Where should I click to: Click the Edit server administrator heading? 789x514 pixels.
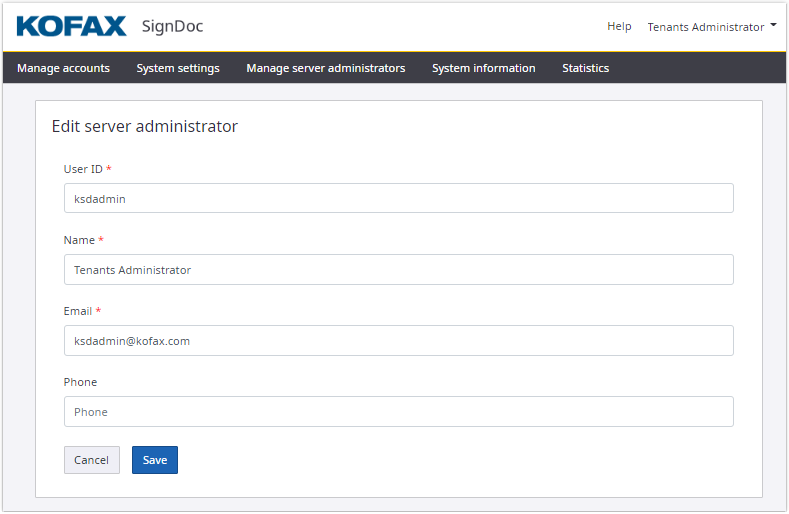pyautogui.click(x=144, y=127)
